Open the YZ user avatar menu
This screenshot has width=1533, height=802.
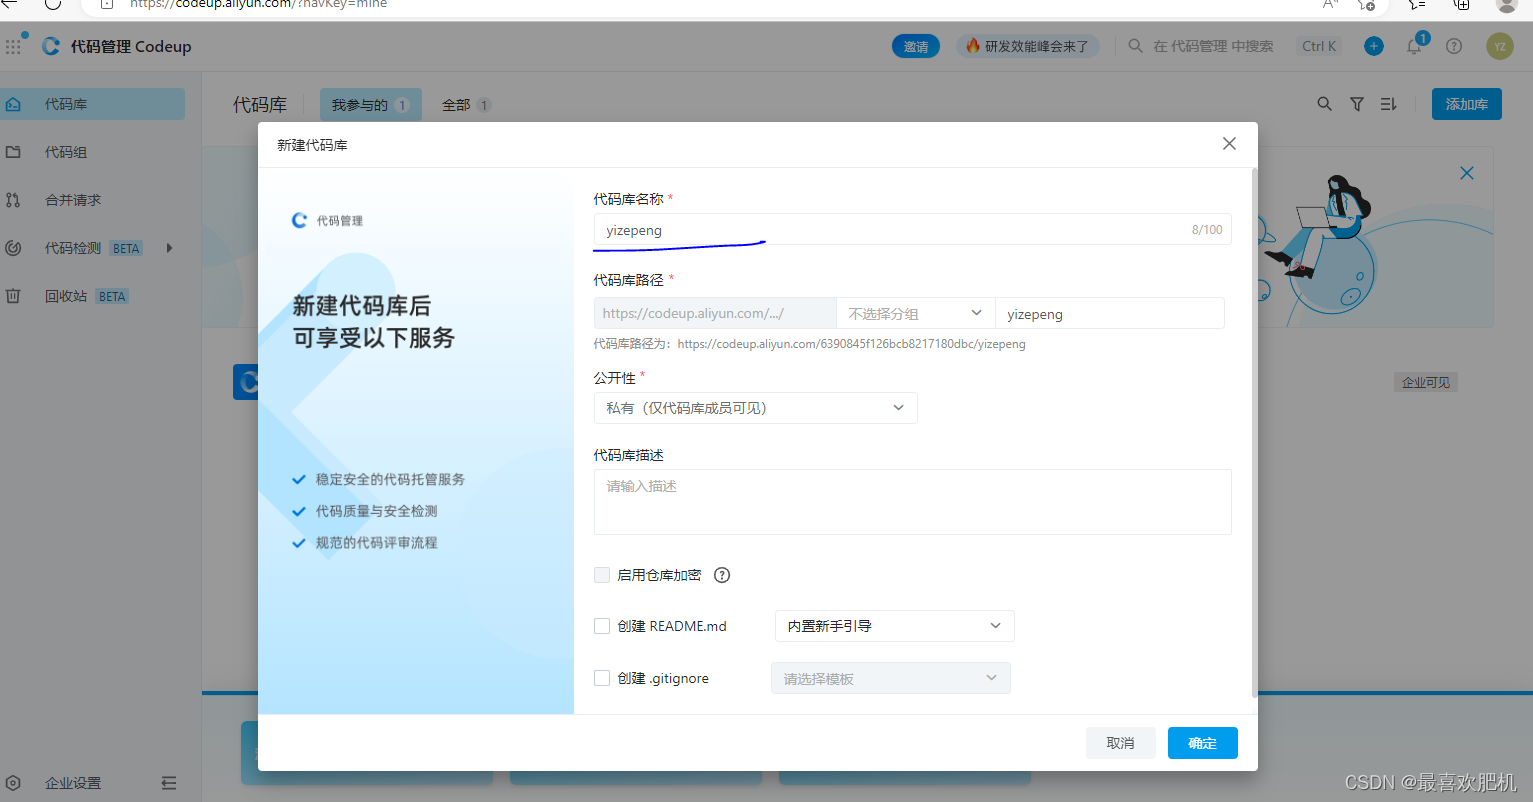(x=1500, y=46)
